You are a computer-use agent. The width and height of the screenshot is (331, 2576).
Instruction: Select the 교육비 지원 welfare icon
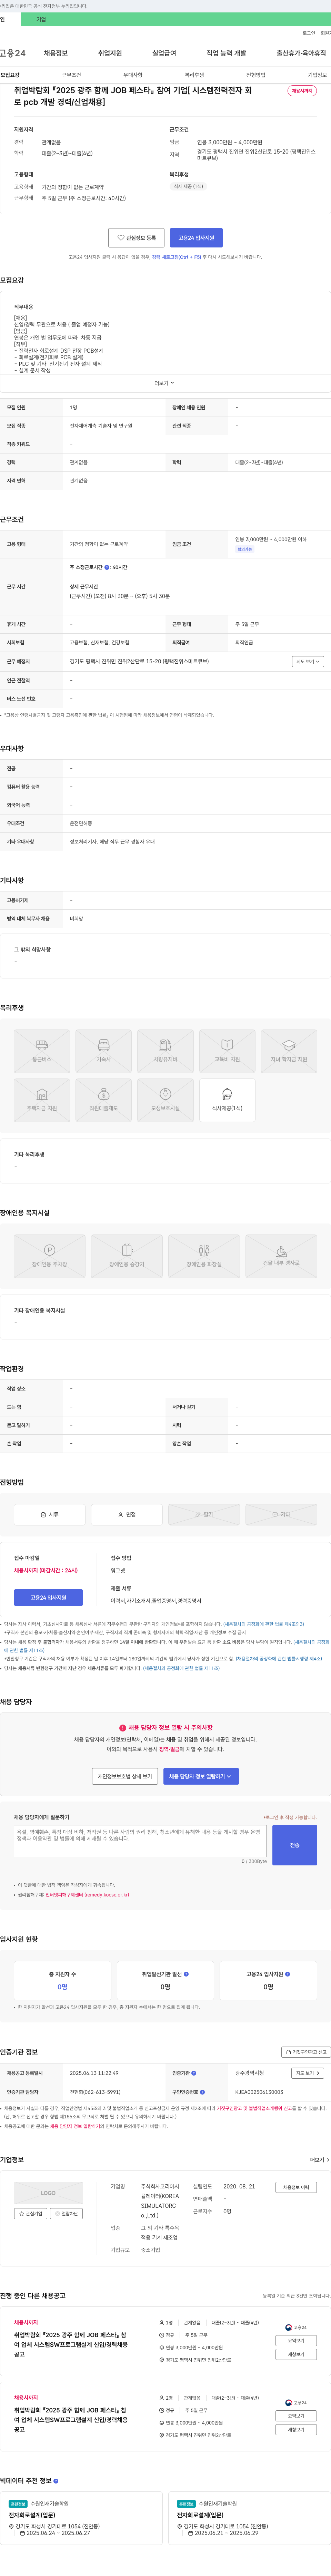click(227, 1051)
